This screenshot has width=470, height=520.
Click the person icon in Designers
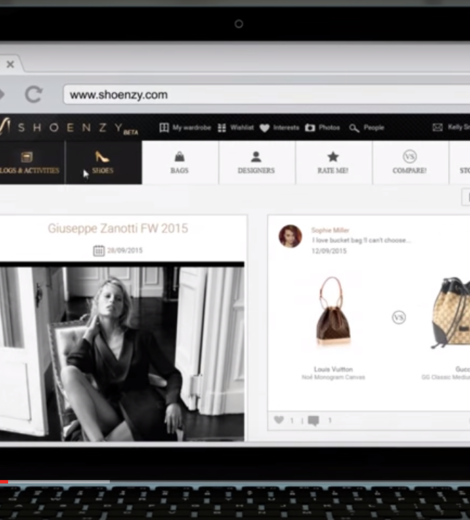click(x=256, y=157)
